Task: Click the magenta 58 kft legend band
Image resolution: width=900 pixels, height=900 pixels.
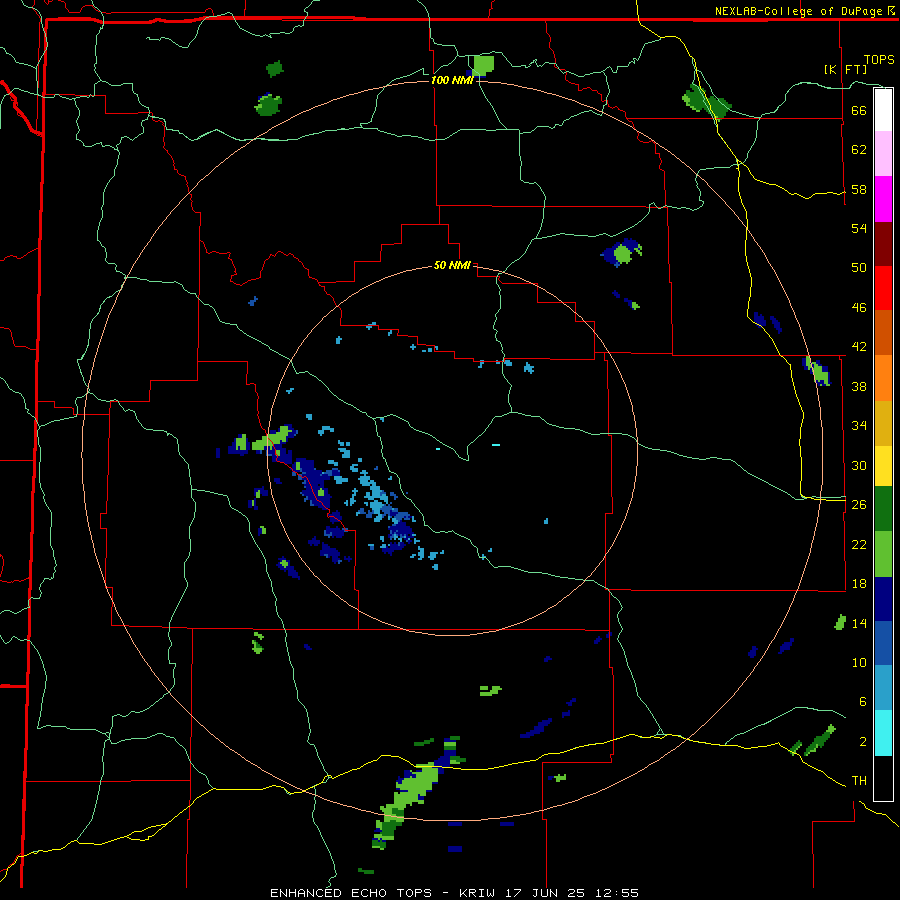Action: tap(883, 199)
